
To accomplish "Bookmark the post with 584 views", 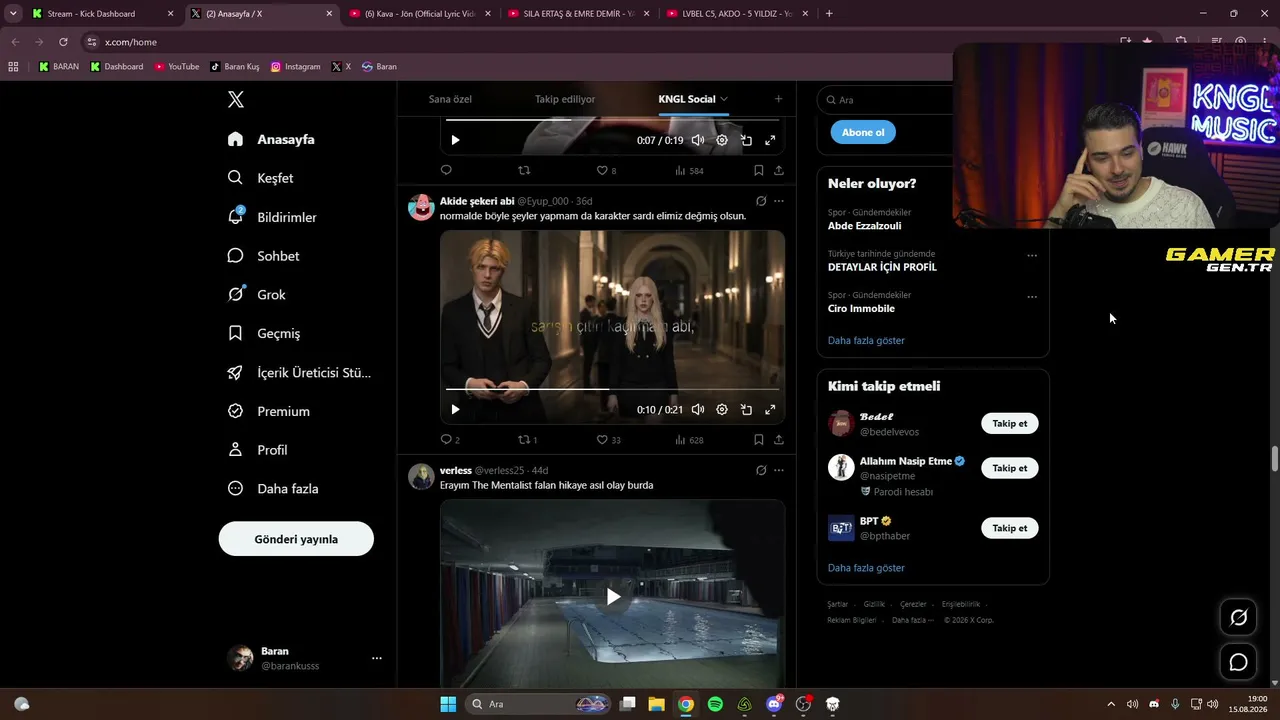I will pyautogui.click(x=758, y=170).
